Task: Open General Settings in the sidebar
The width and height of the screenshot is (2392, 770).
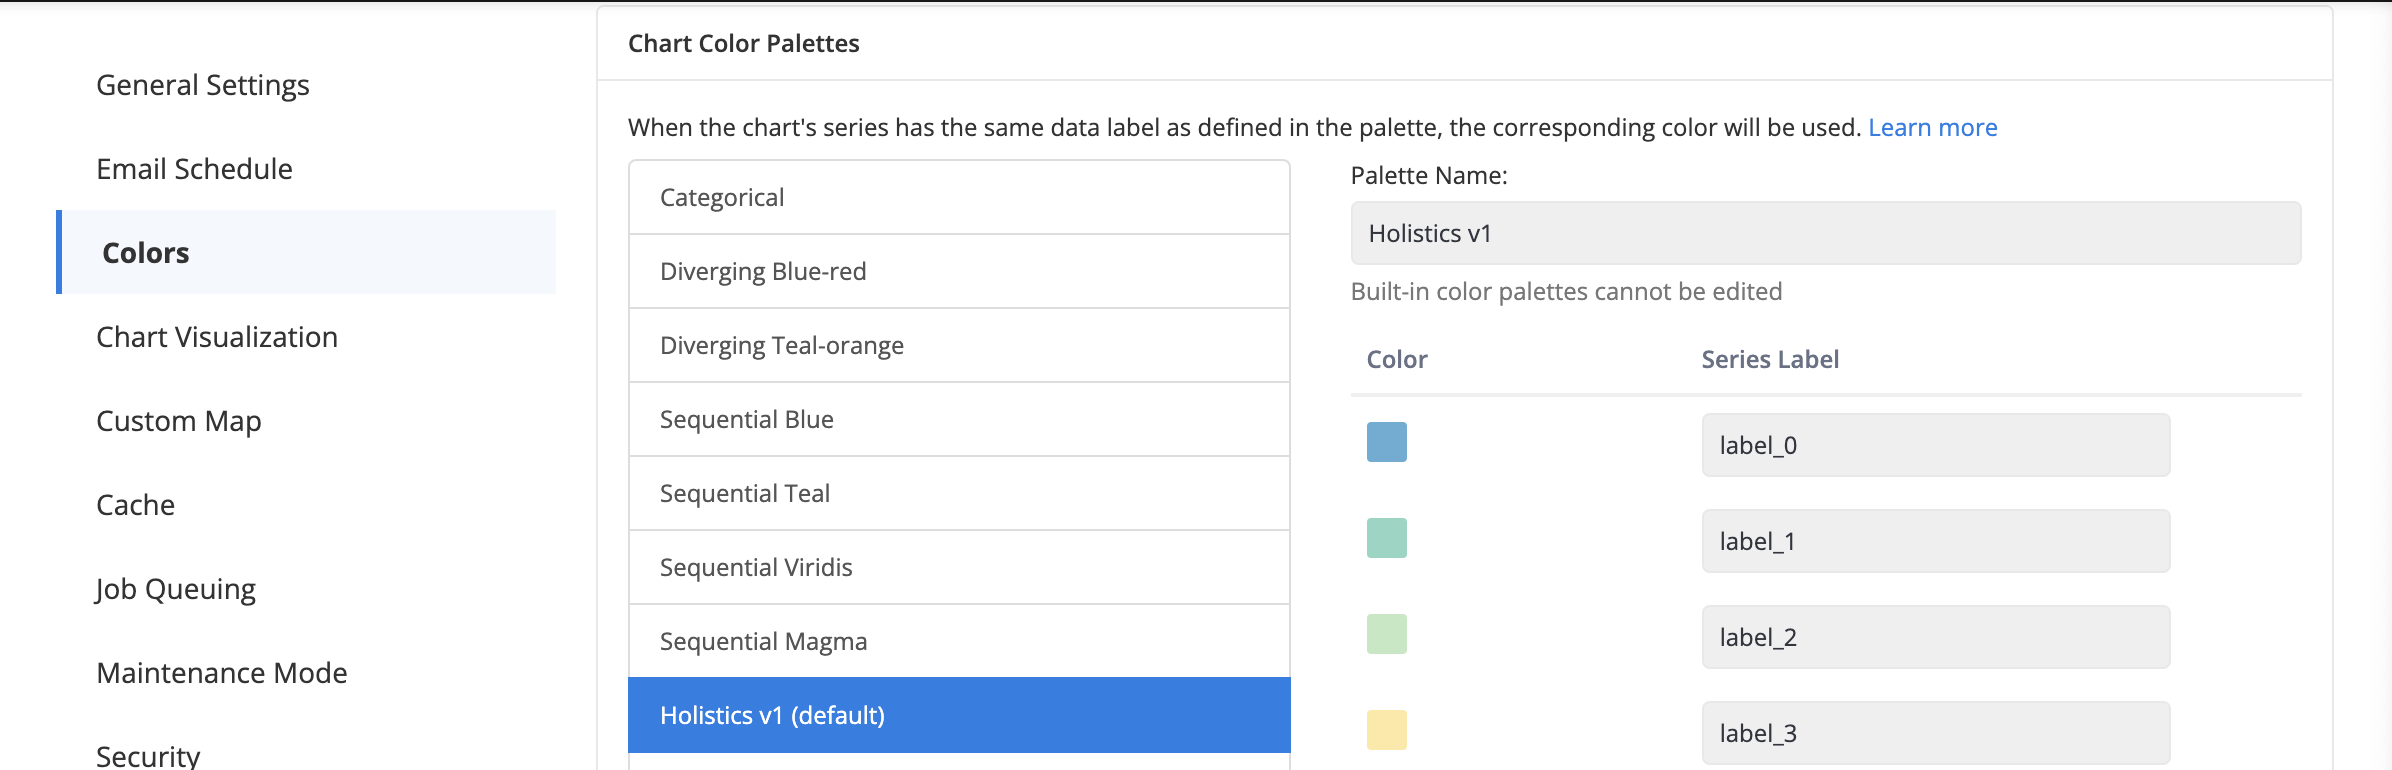Action: click(203, 85)
